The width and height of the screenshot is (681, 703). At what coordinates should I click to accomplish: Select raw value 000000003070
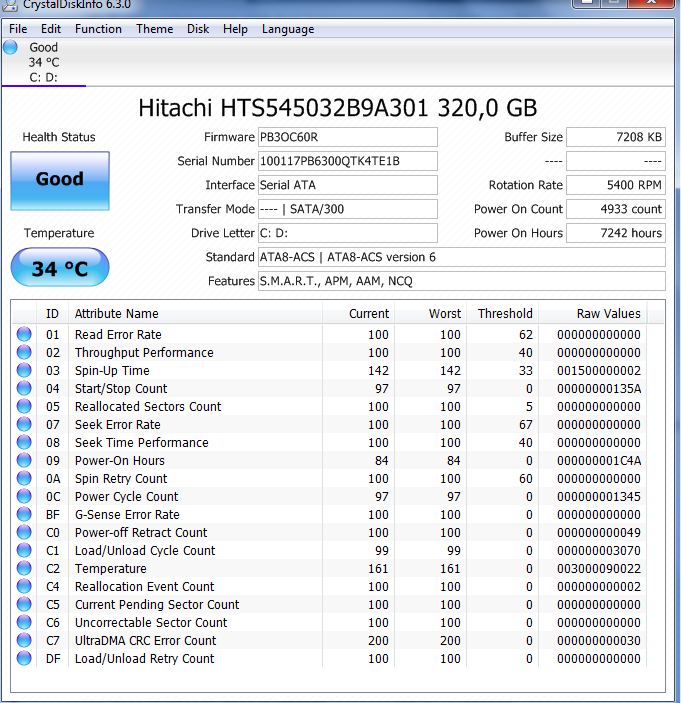tap(599, 551)
